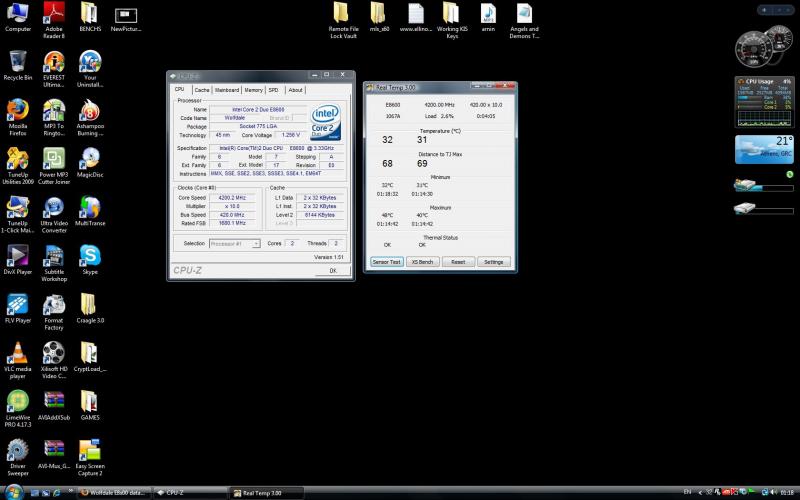This screenshot has height=500, width=800.
Task: Click the Core Voltage value field
Action: tap(290, 135)
